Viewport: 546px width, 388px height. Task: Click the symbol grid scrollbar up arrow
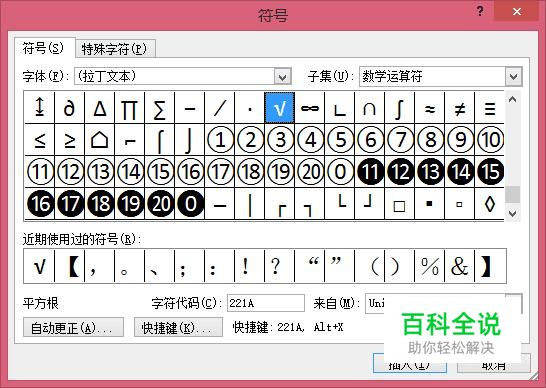(x=512, y=100)
